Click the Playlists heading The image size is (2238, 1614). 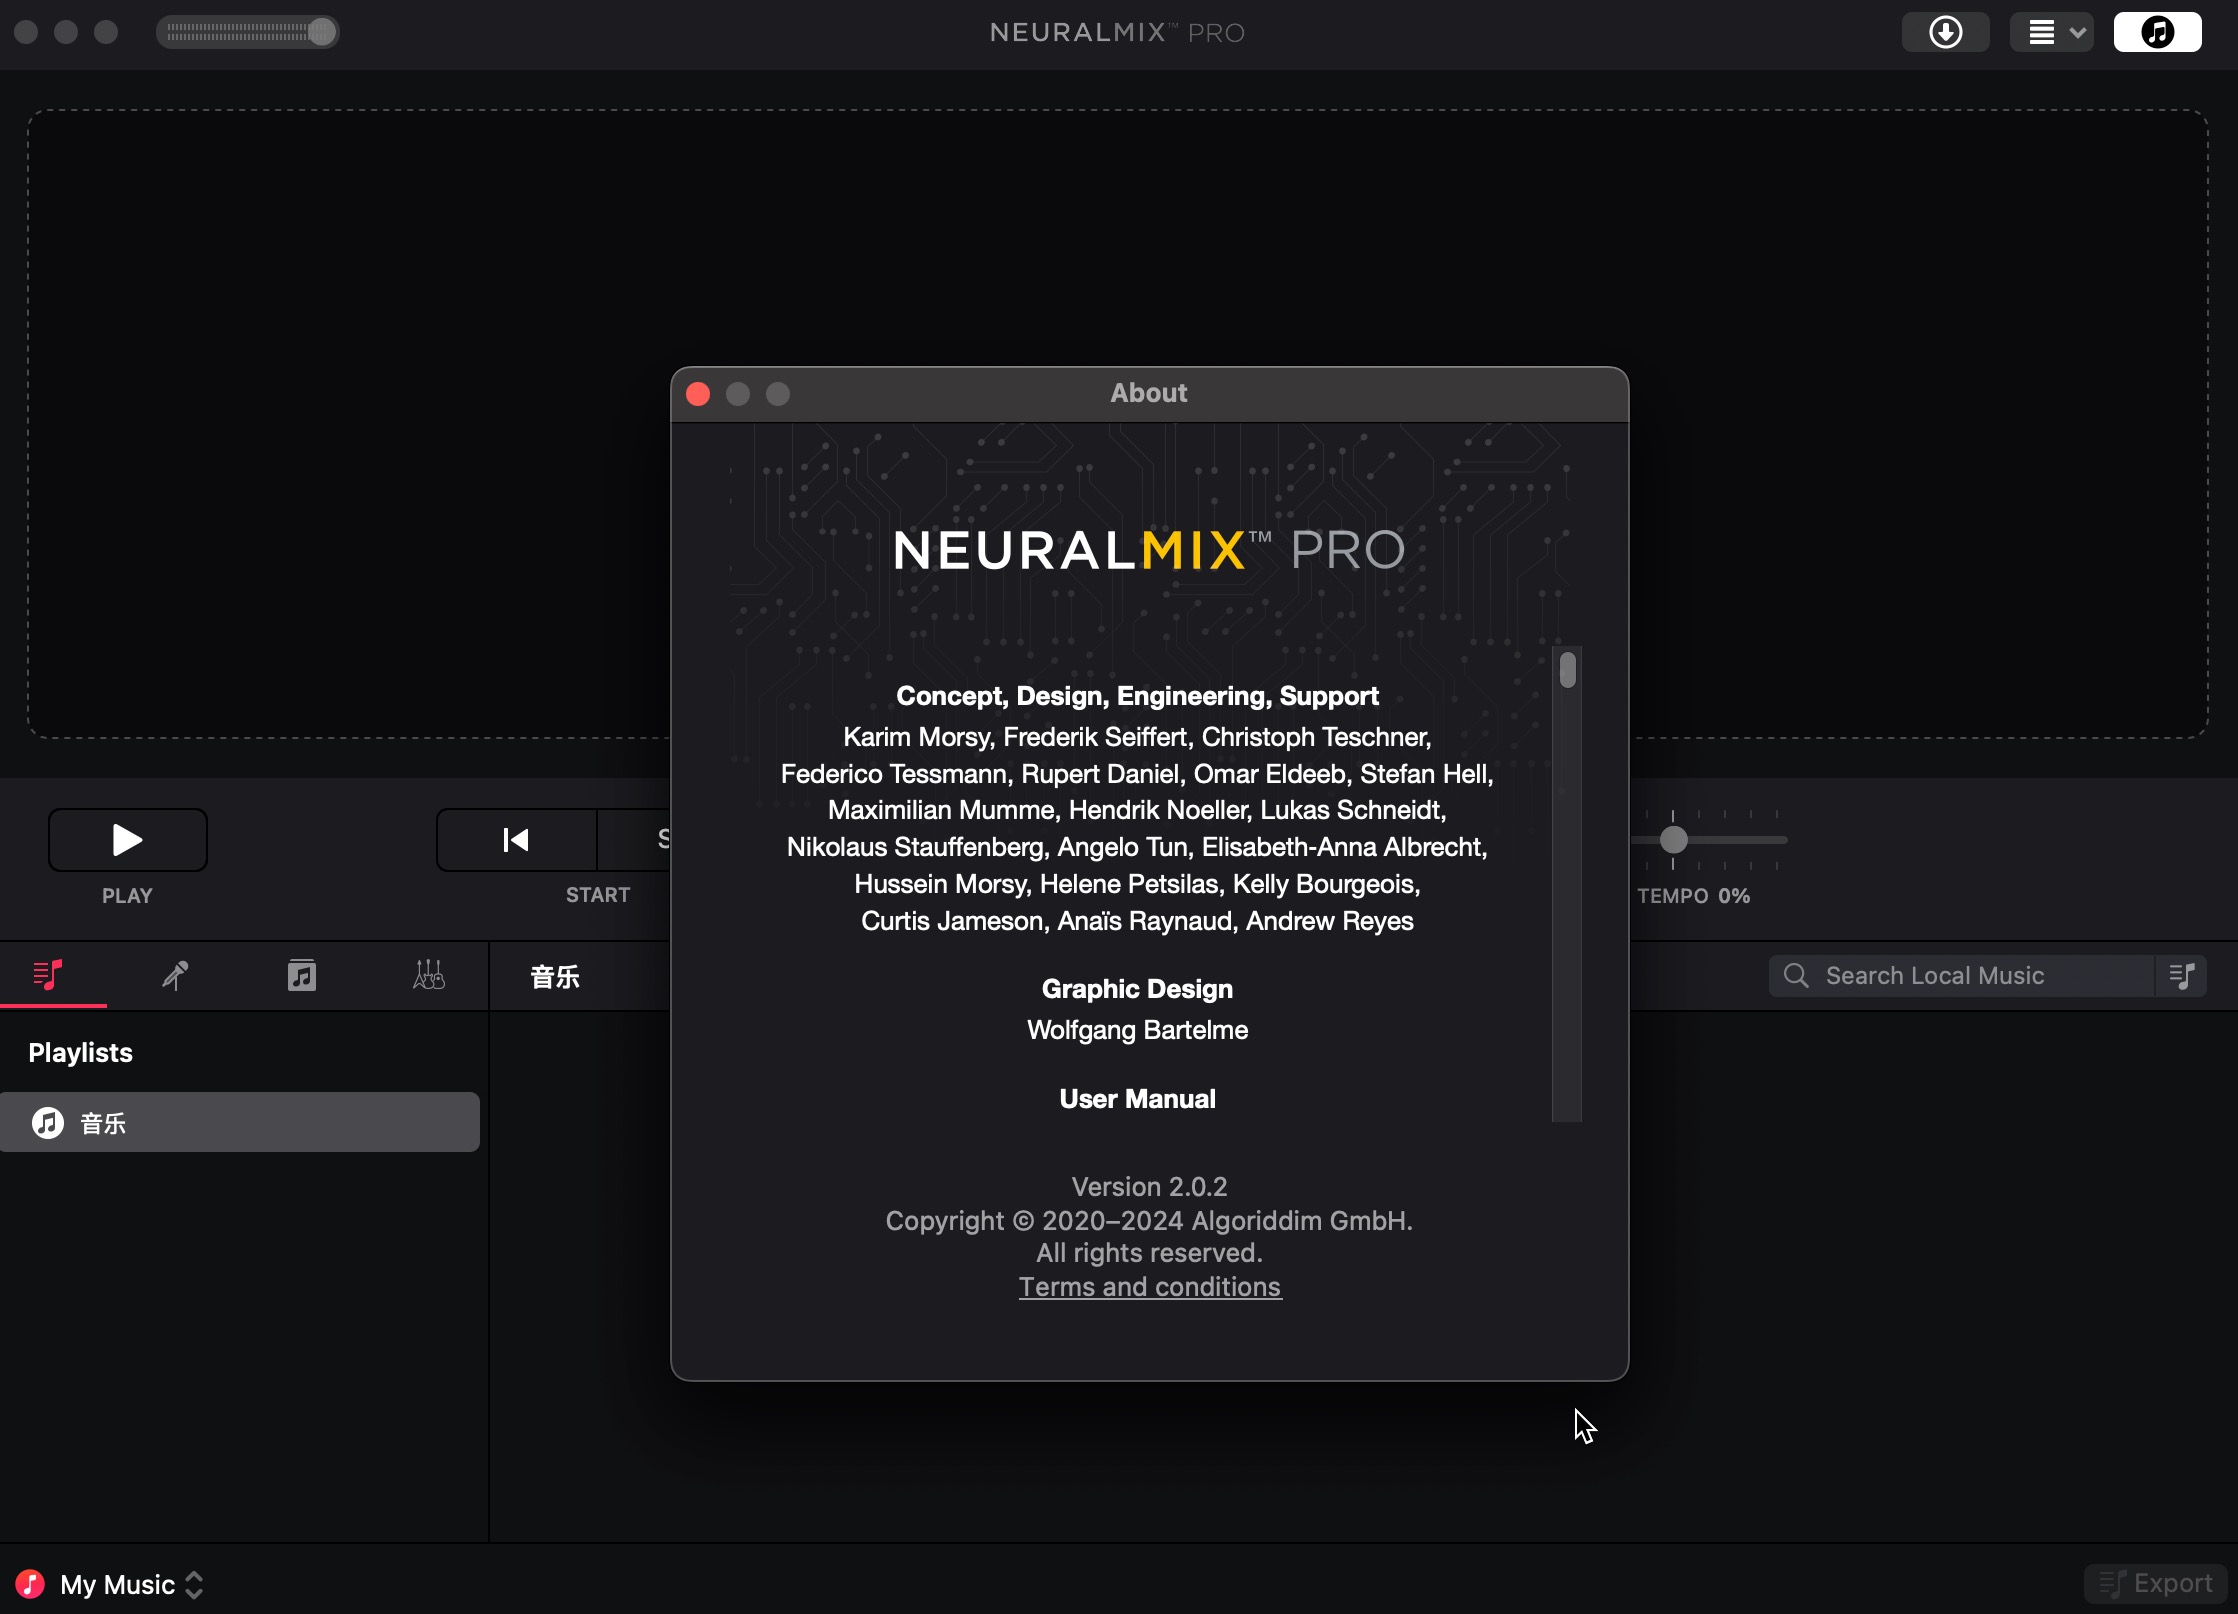[80, 1053]
